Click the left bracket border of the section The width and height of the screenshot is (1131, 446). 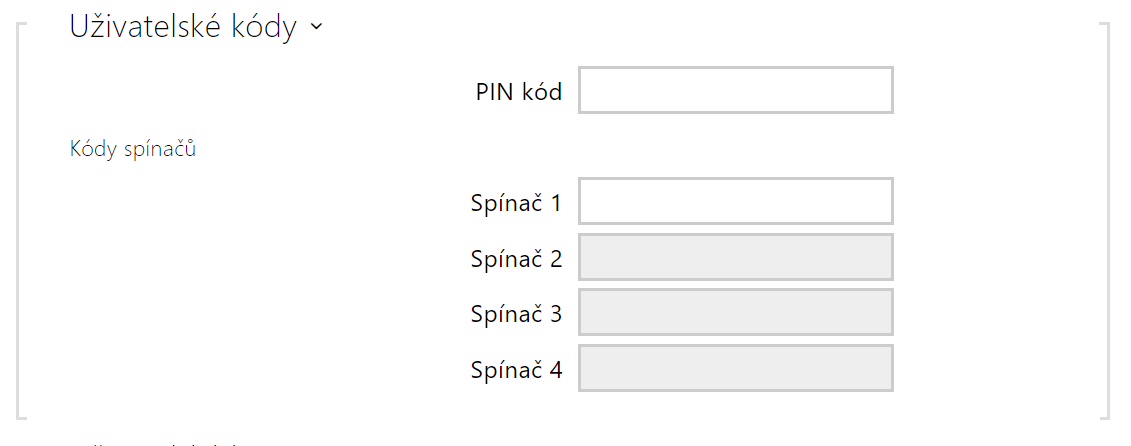19,220
